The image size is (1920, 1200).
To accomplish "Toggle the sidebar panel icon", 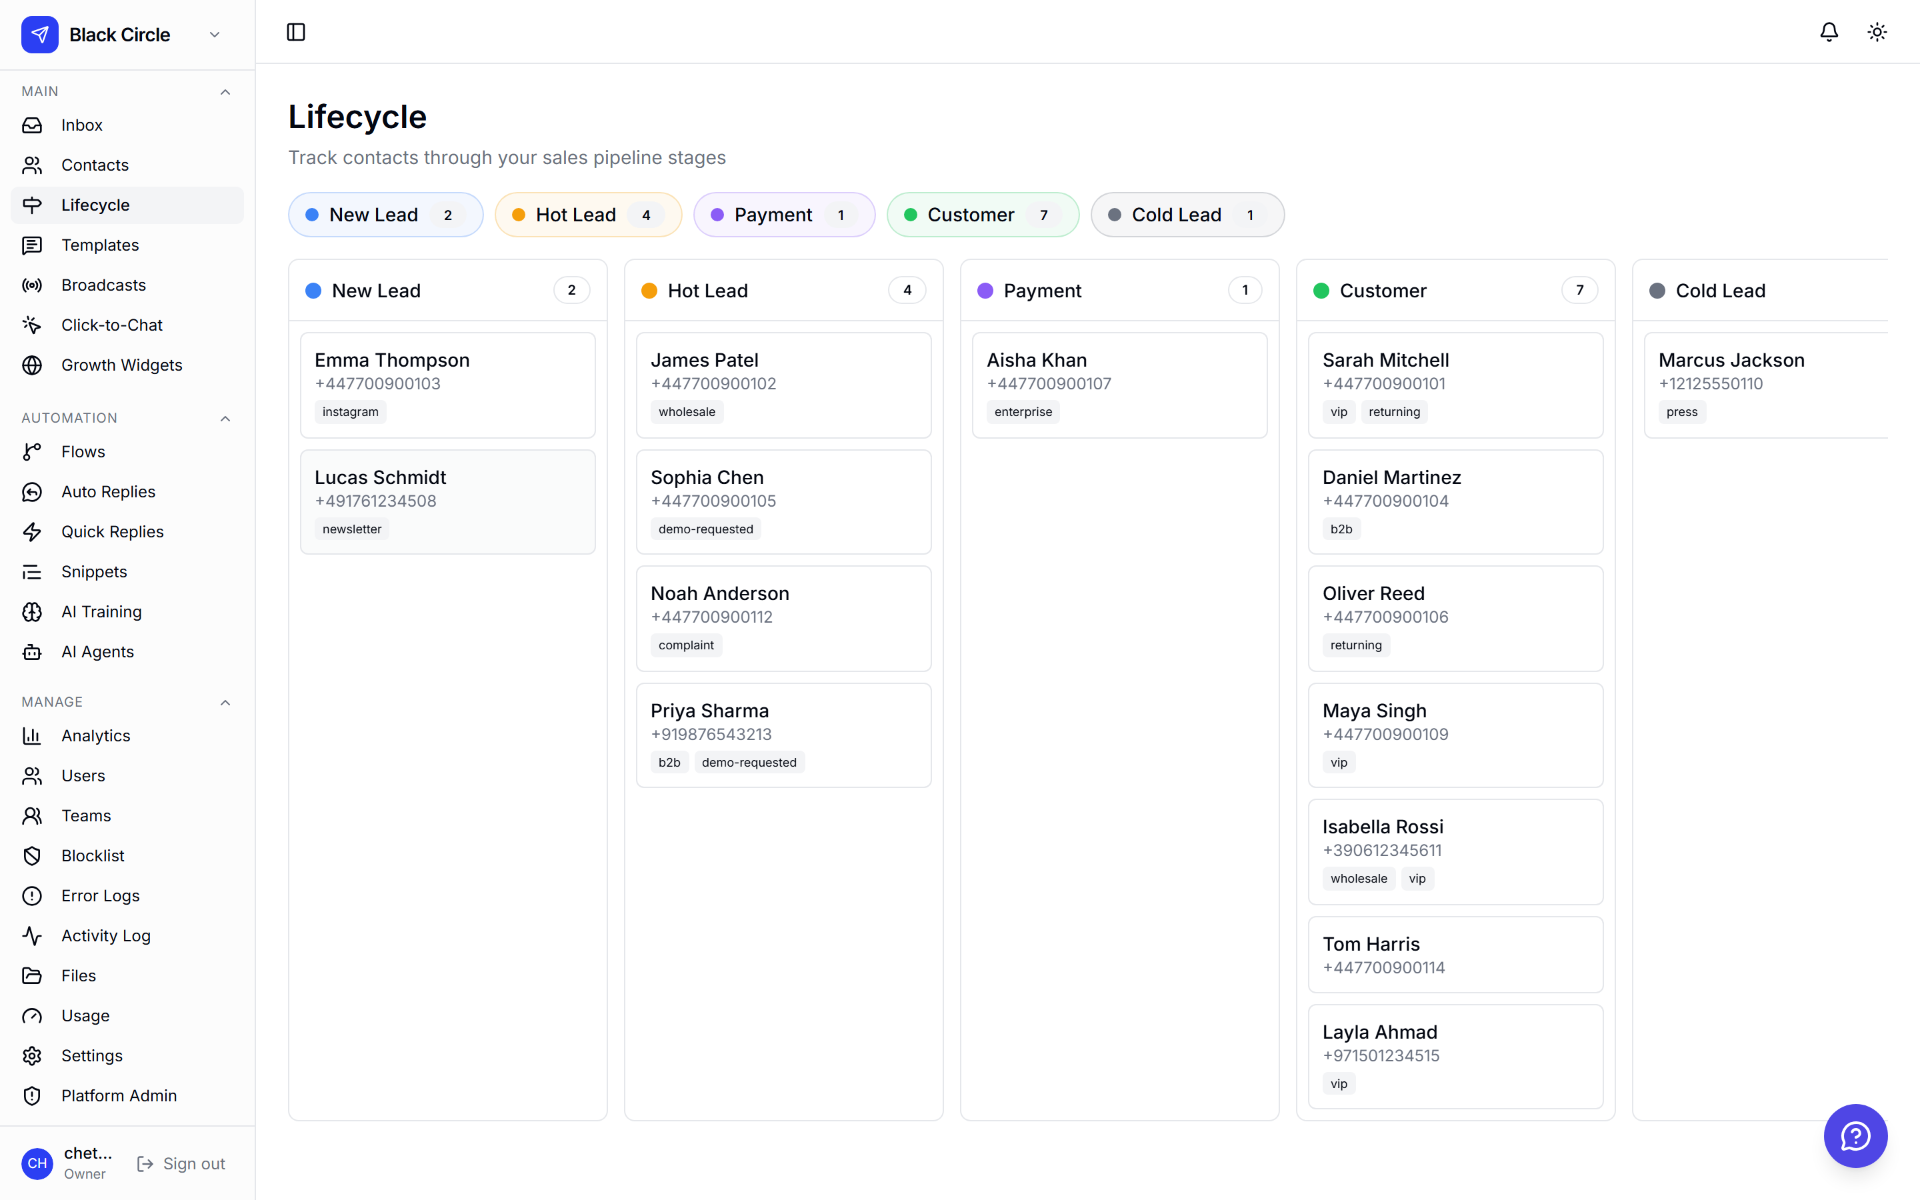I will point(296,32).
